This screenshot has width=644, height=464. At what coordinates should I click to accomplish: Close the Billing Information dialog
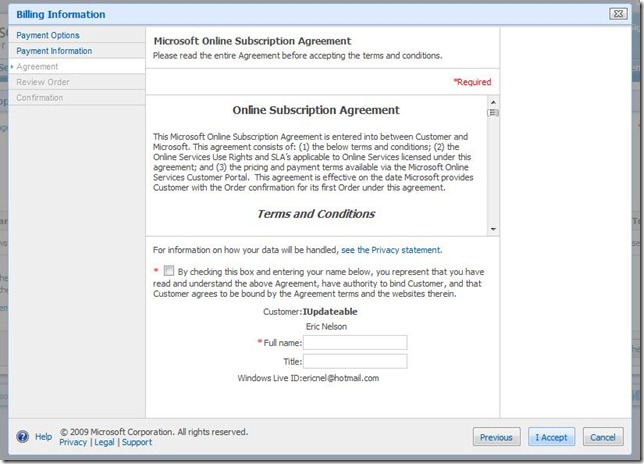coord(618,14)
